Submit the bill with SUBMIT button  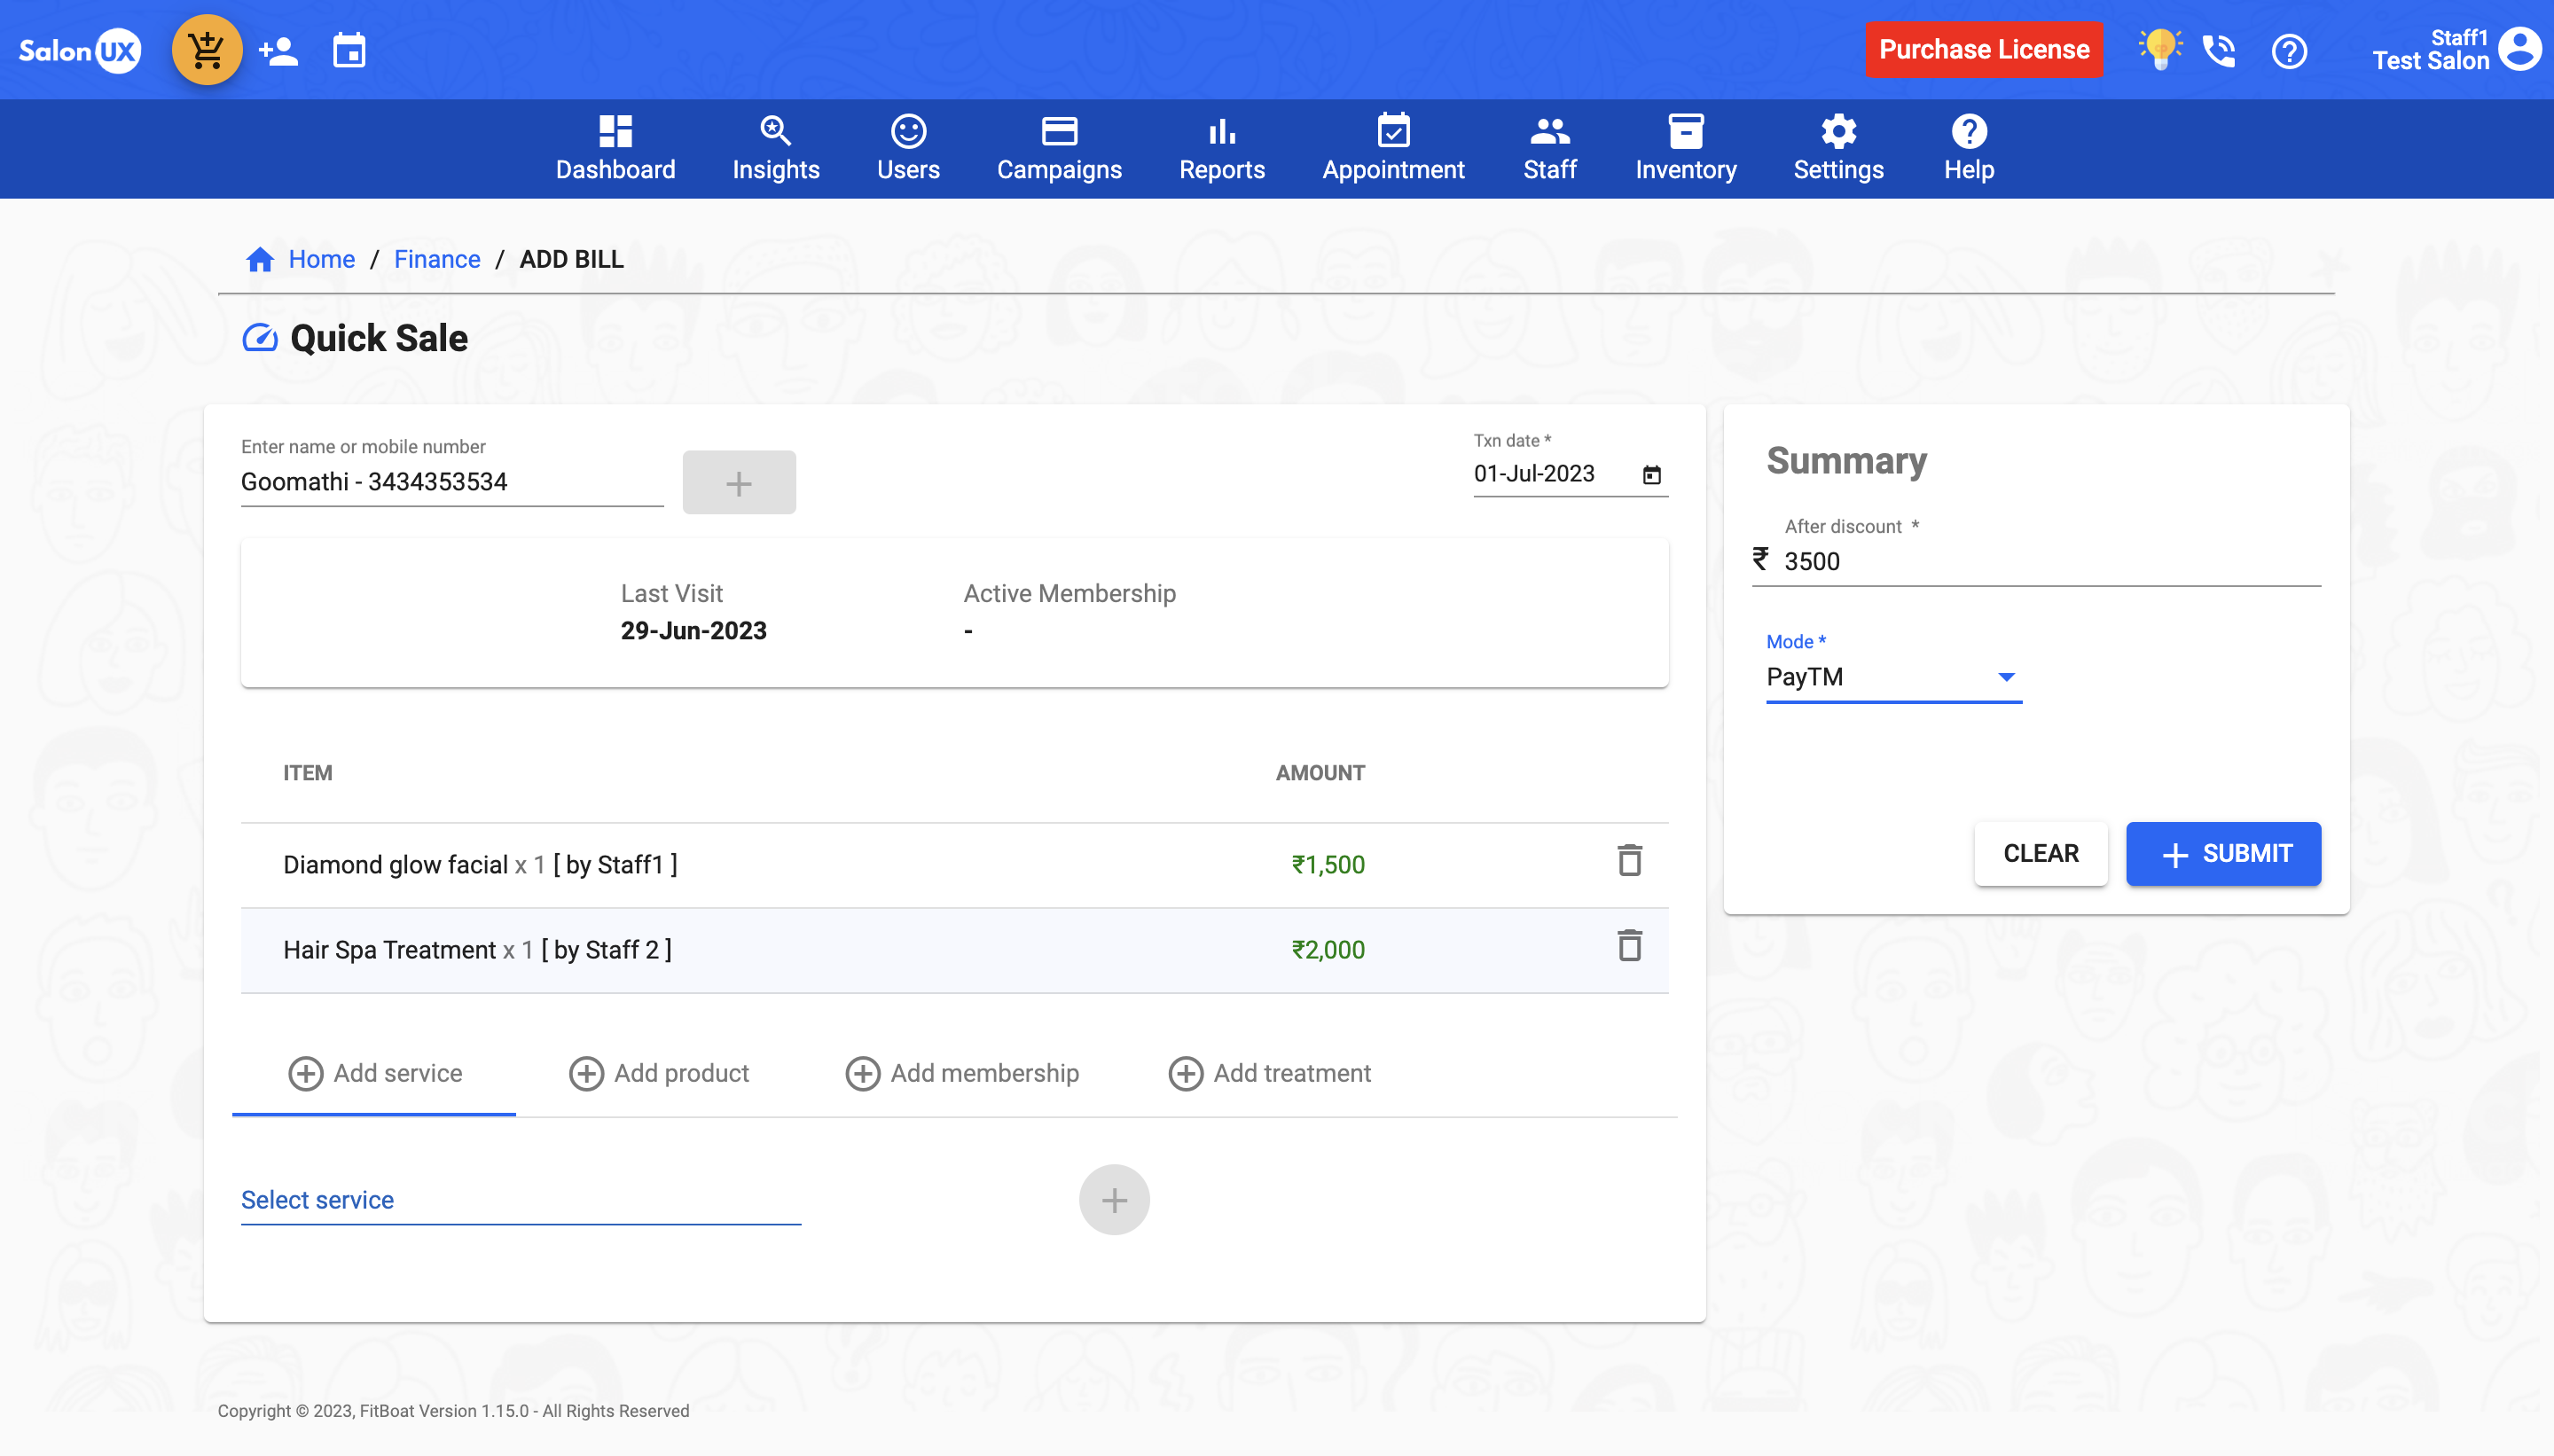point(2222,853)
